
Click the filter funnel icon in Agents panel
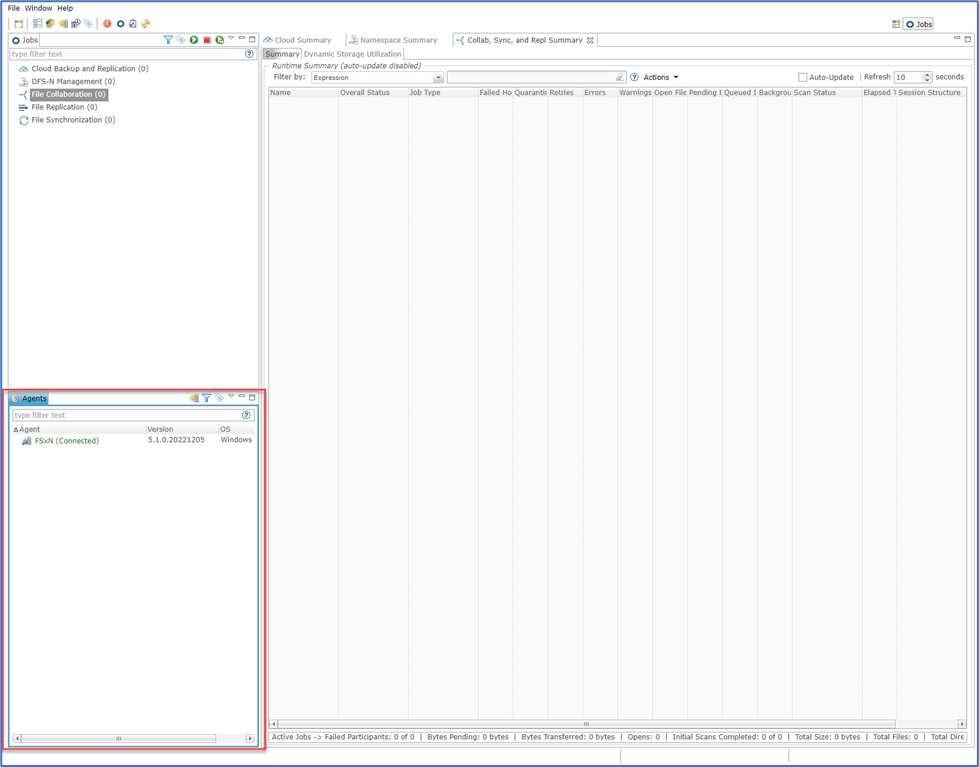click(x=207, y=398)
